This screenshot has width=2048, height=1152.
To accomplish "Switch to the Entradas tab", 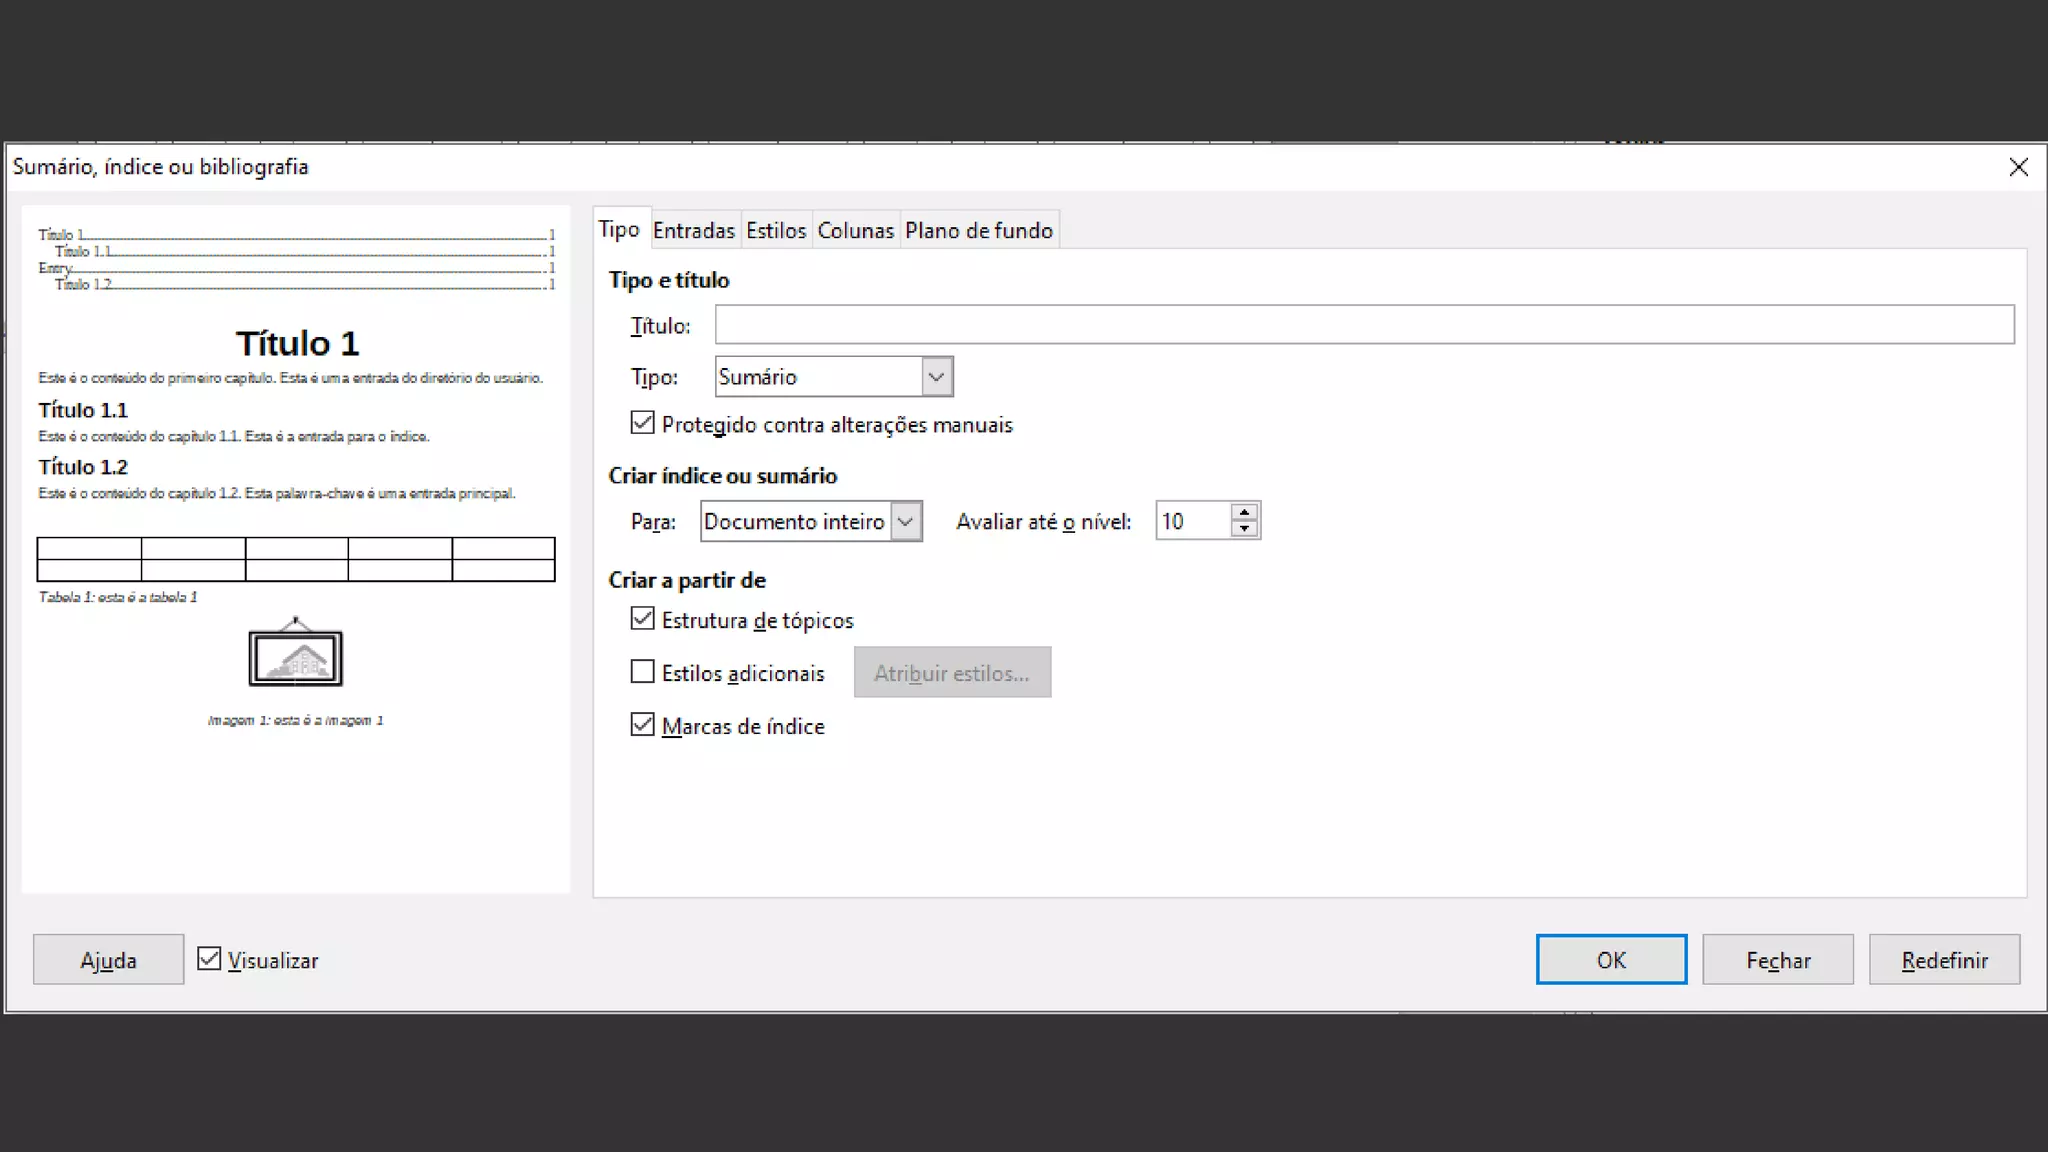I will coord(693,231).
